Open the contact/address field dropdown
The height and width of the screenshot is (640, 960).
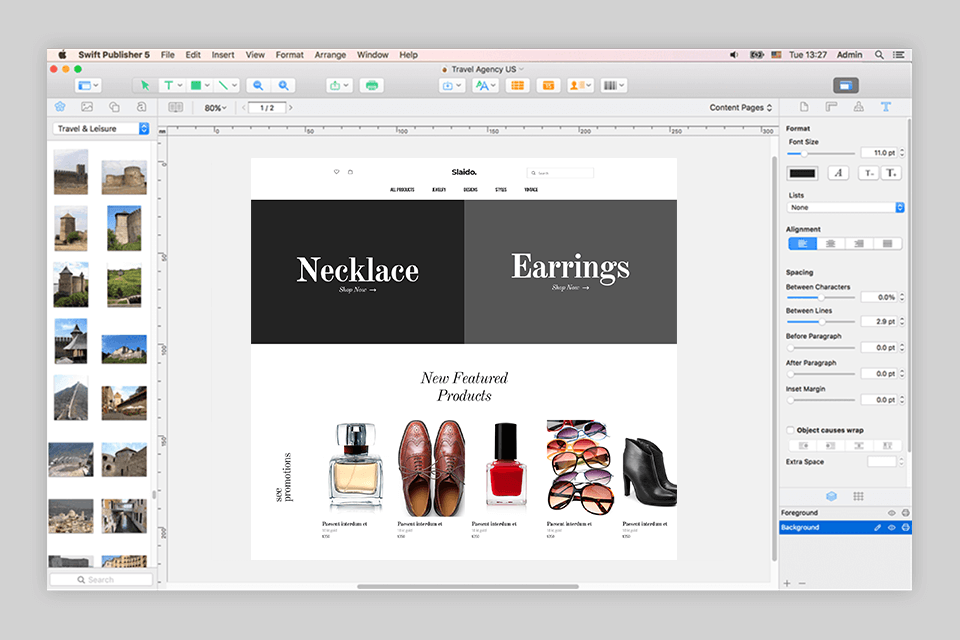(580, 86)
